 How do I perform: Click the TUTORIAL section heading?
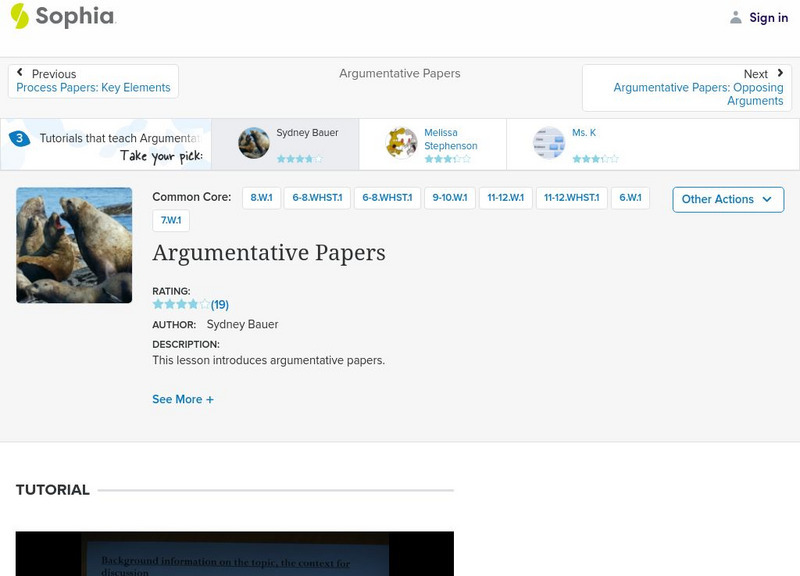[53, 490]
